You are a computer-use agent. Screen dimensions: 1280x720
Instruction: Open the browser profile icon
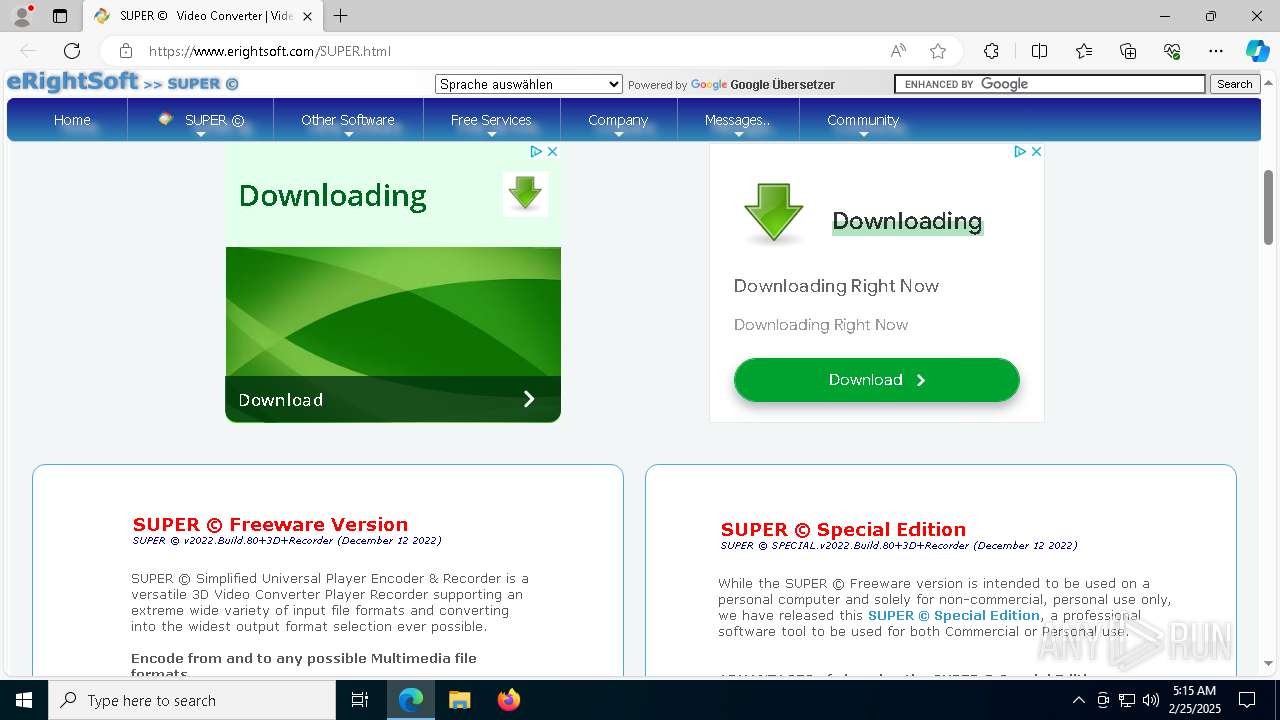click(x=22, y=16)
